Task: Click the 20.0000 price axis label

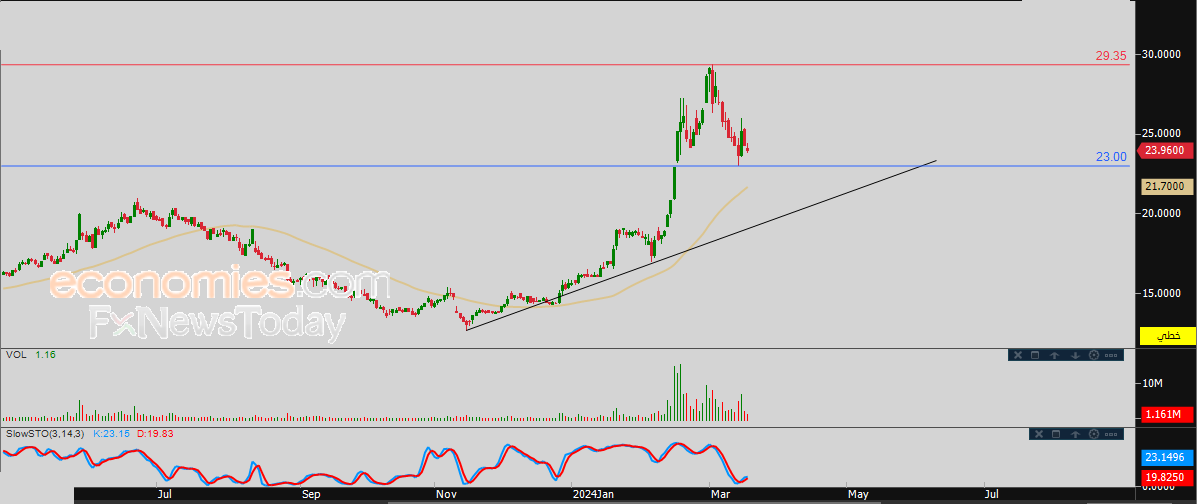Action: 1161,213
